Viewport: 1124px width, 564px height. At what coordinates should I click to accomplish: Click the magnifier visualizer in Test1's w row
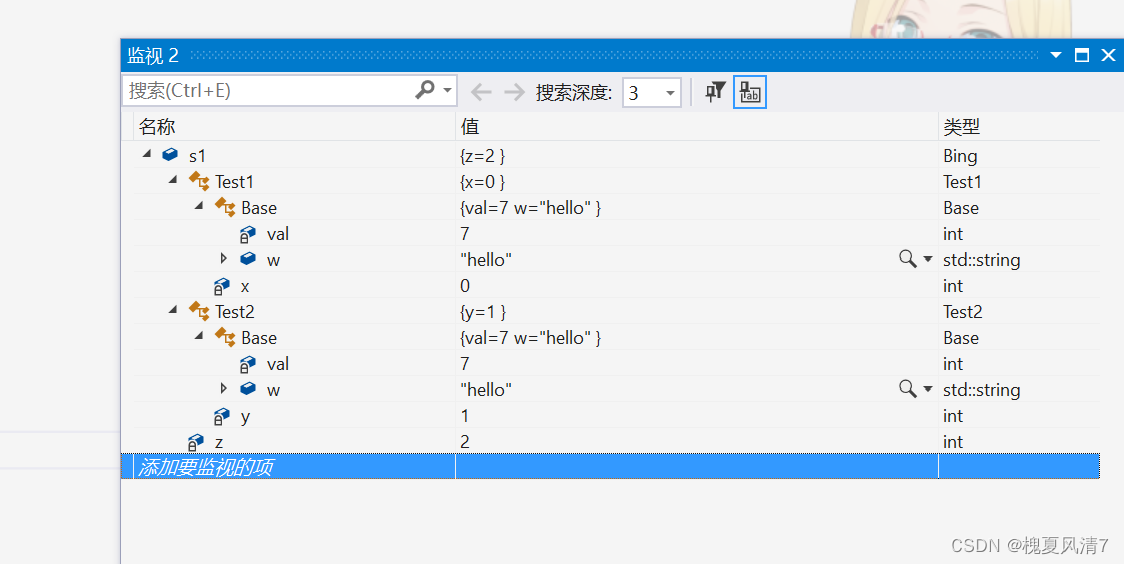click(x=908, y=259)
